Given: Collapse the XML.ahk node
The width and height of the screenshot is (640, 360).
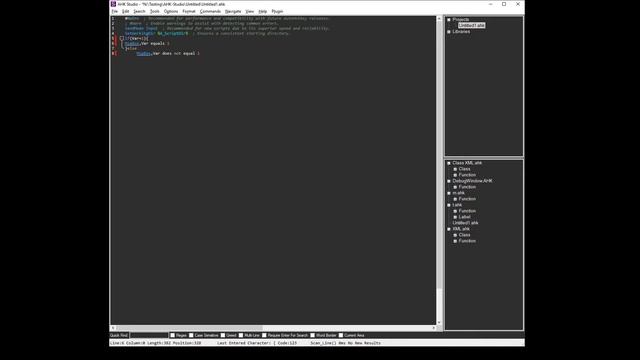Looking at the screenshot, I should tap(449, 229).
